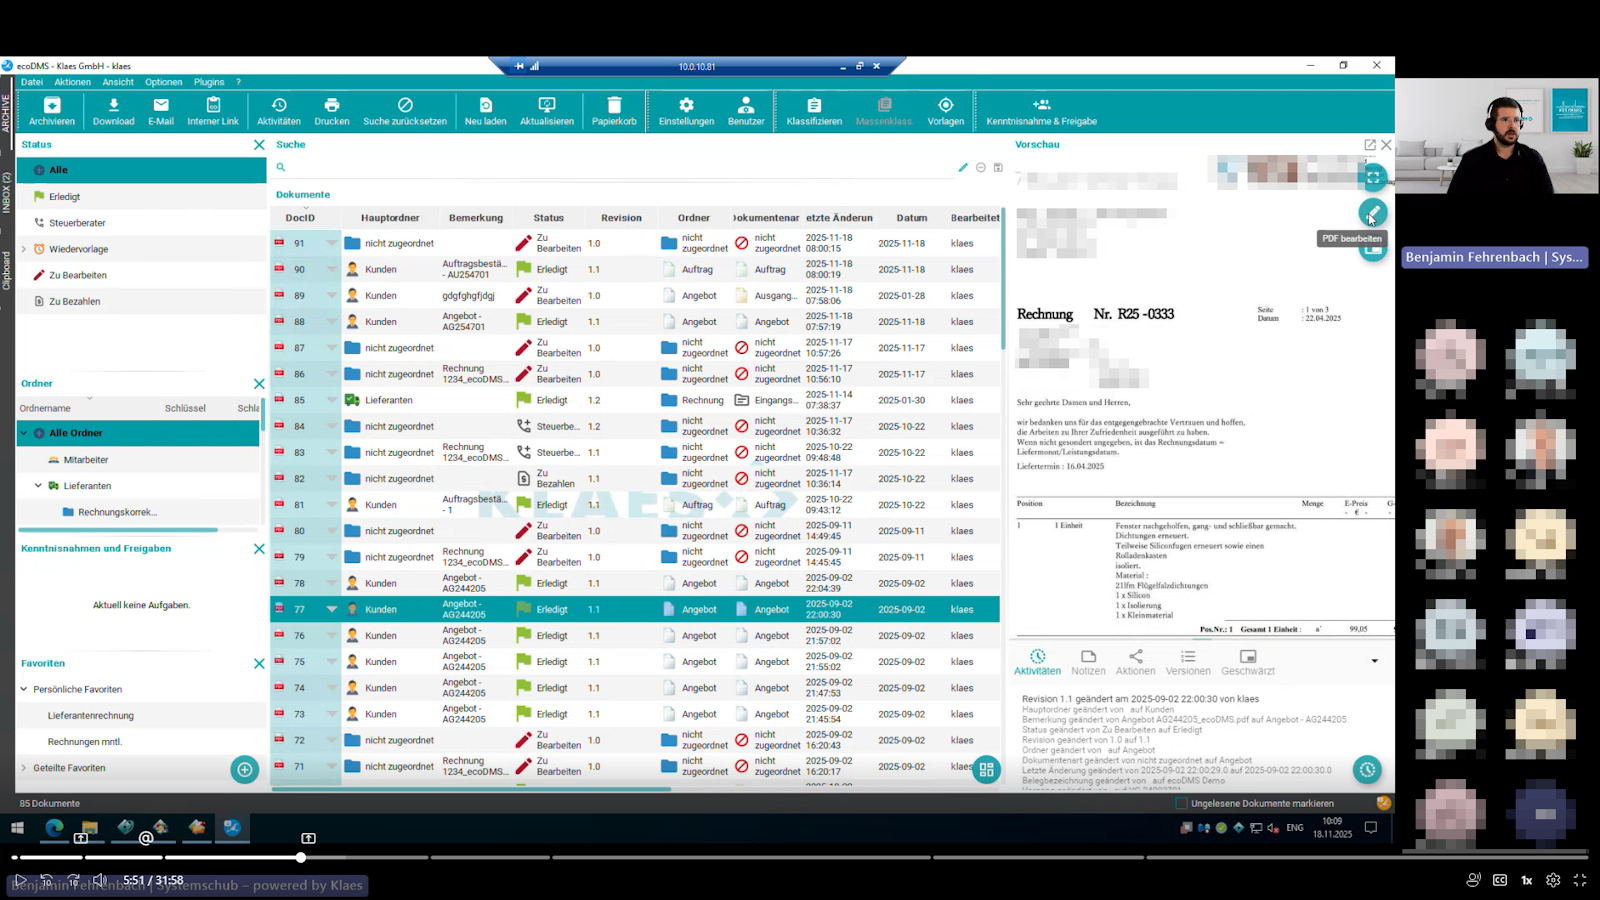This screenshot has height=900, width=1600.
Task: Click the Klassifizieren toolbar icon
Action: point(814,106)
